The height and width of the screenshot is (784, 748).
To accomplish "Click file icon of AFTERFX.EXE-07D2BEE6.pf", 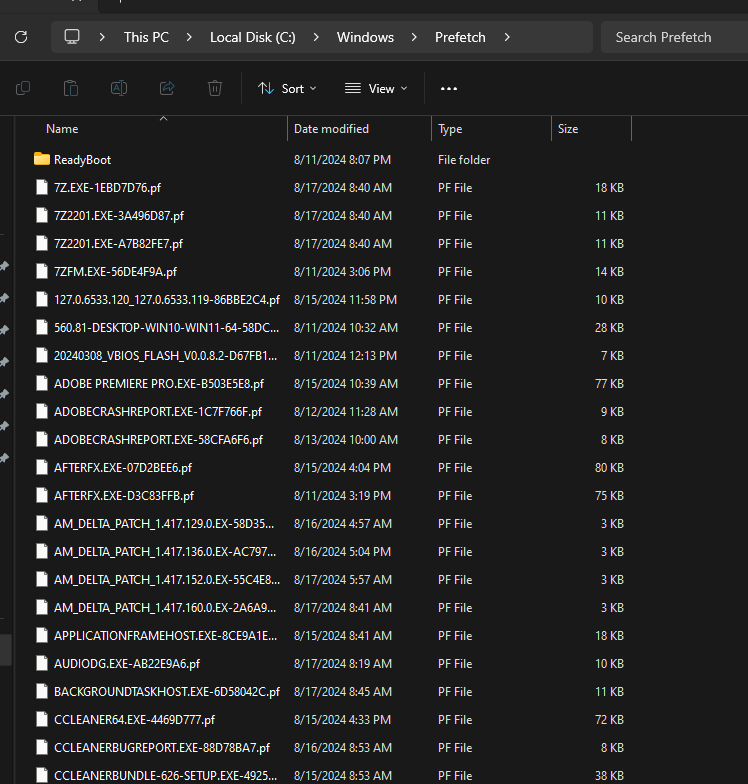I will 42,467.
